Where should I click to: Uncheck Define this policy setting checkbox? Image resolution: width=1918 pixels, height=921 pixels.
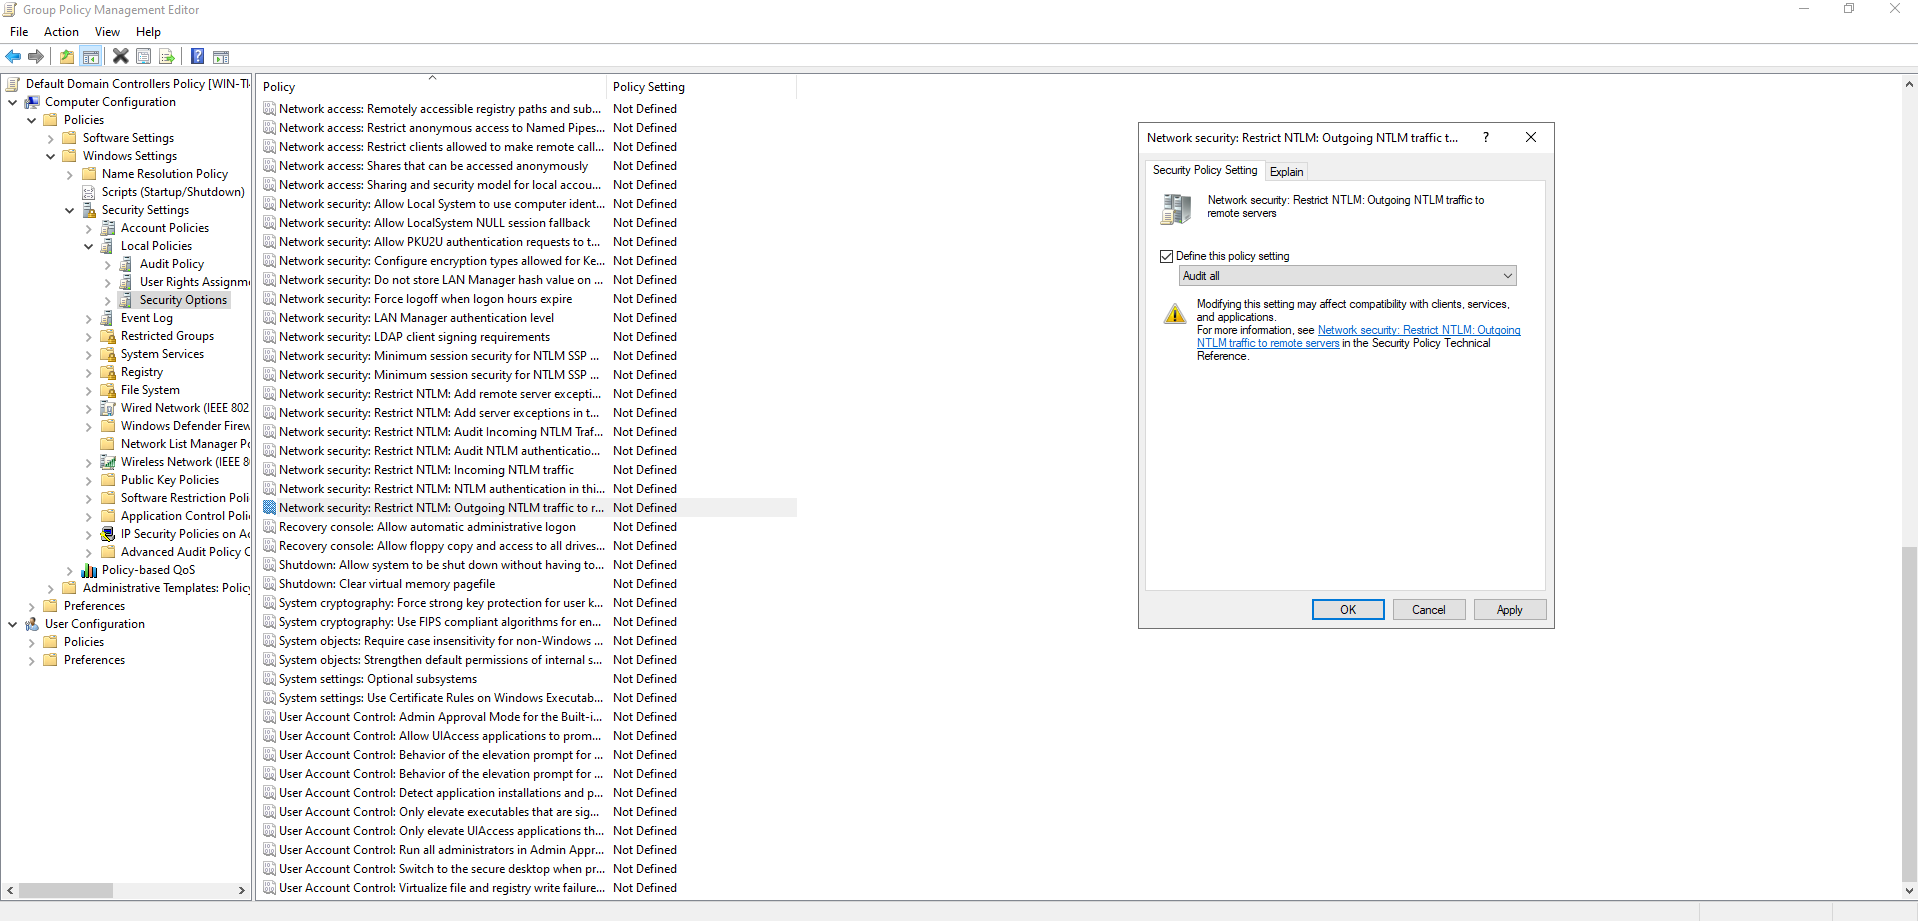click(1166, 256)
